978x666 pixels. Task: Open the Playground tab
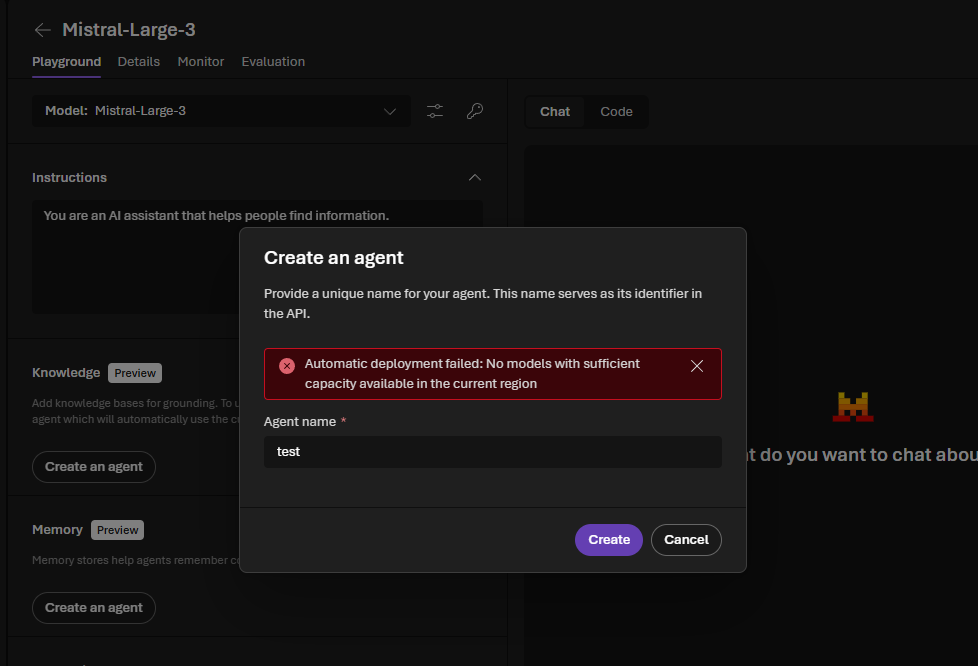[x=67, y=62]
